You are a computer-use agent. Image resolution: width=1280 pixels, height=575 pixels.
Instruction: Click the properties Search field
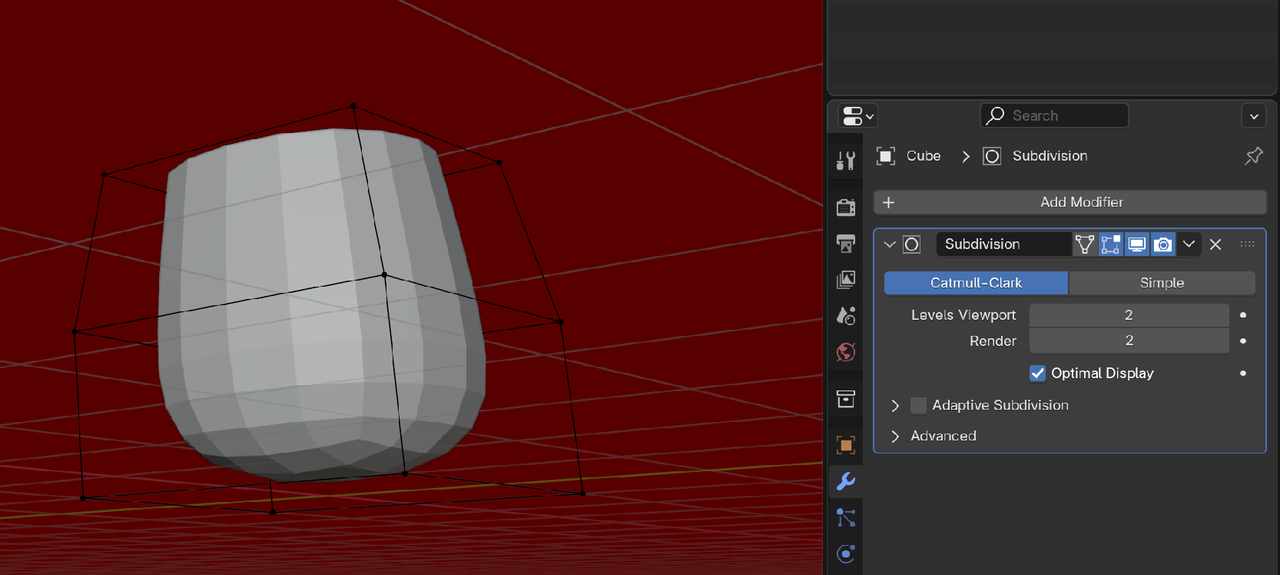(1054, 116)
